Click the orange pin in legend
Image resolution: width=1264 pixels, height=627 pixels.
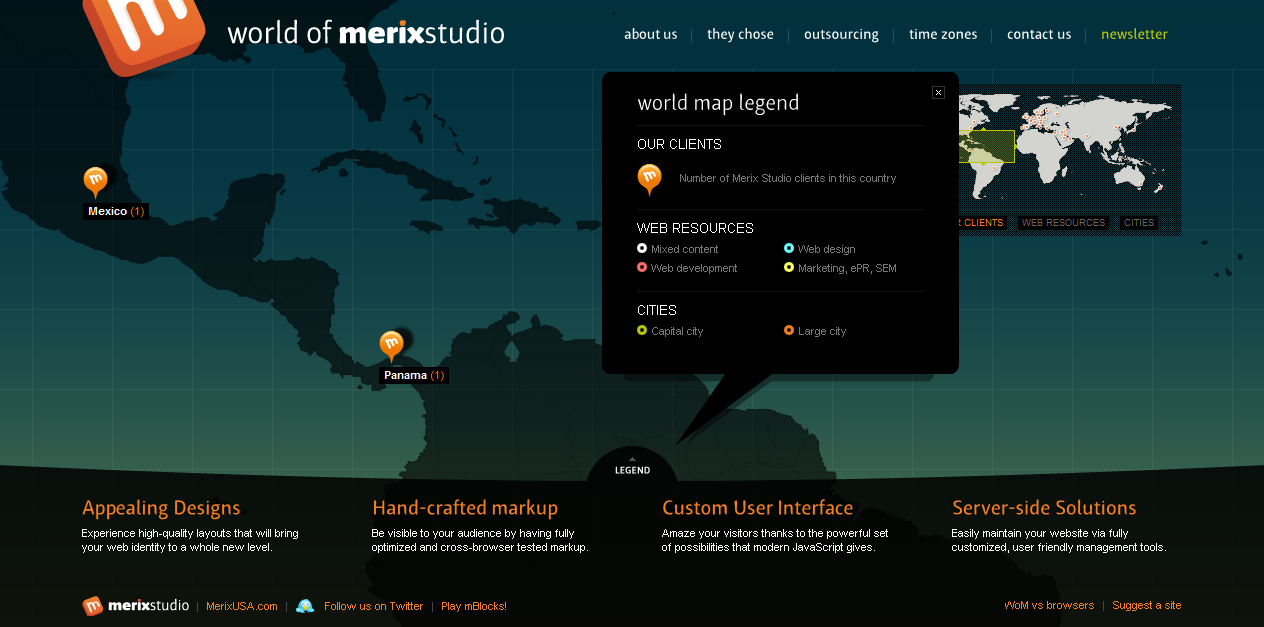[649, 178]
